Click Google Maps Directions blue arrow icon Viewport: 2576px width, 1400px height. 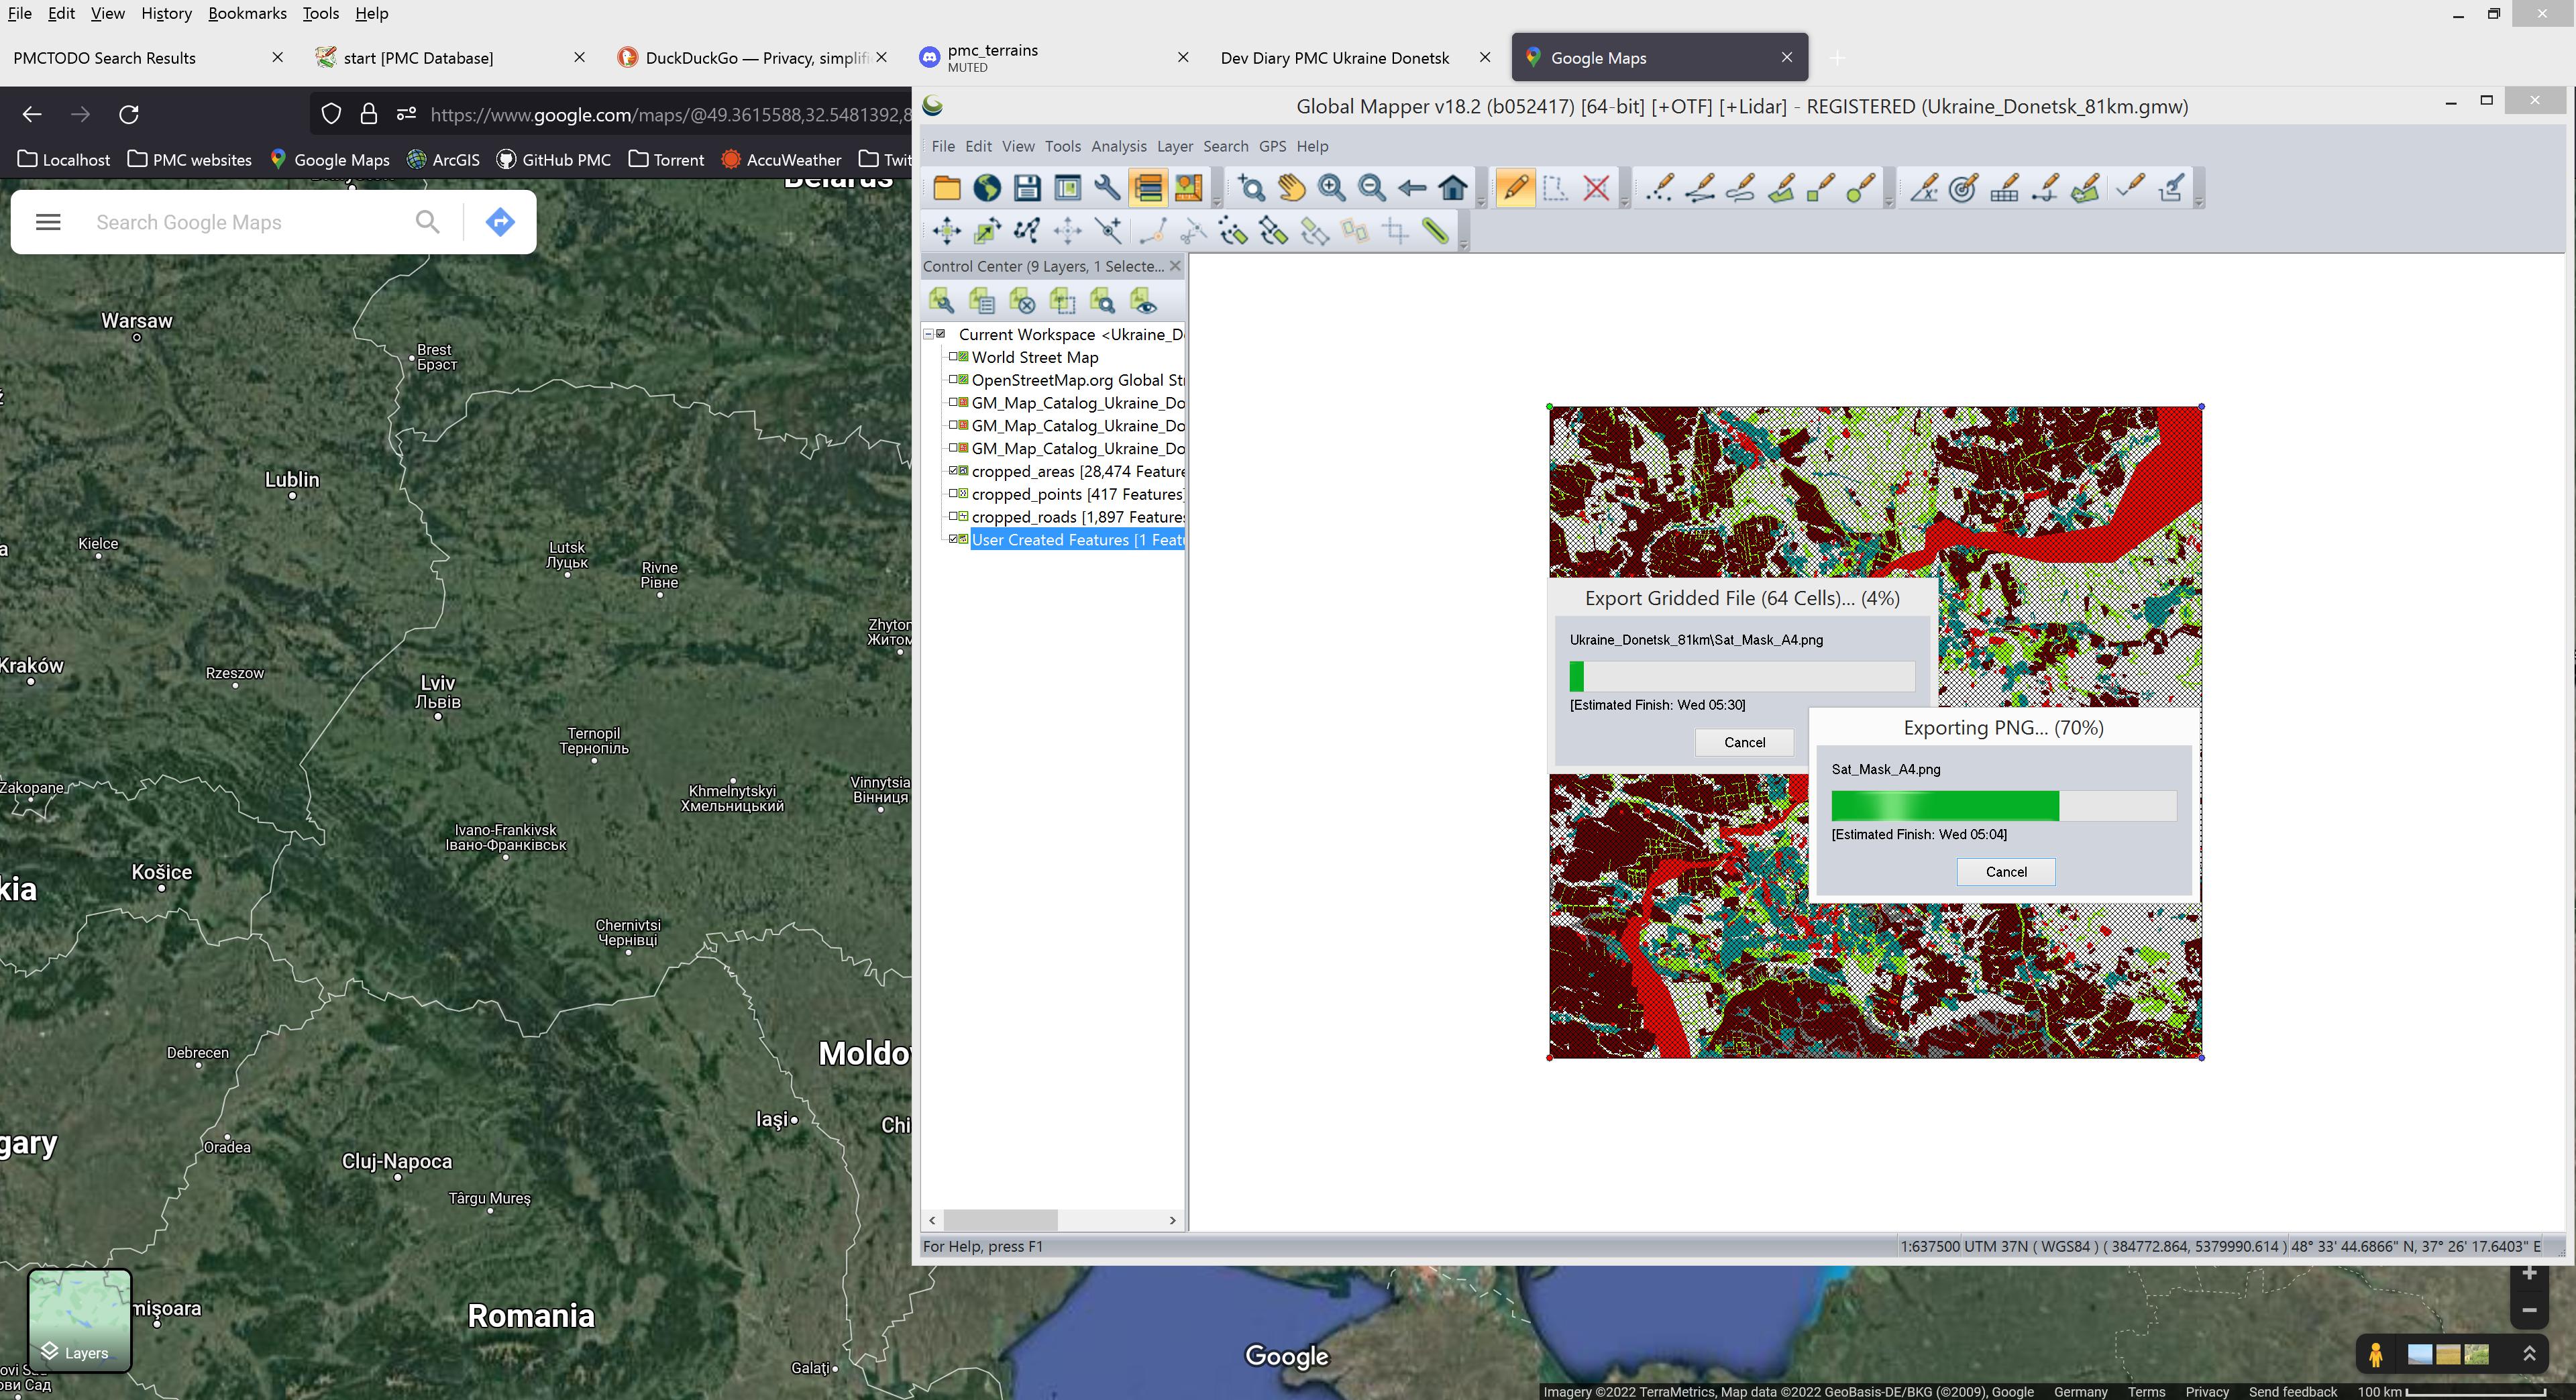point(500,222)
